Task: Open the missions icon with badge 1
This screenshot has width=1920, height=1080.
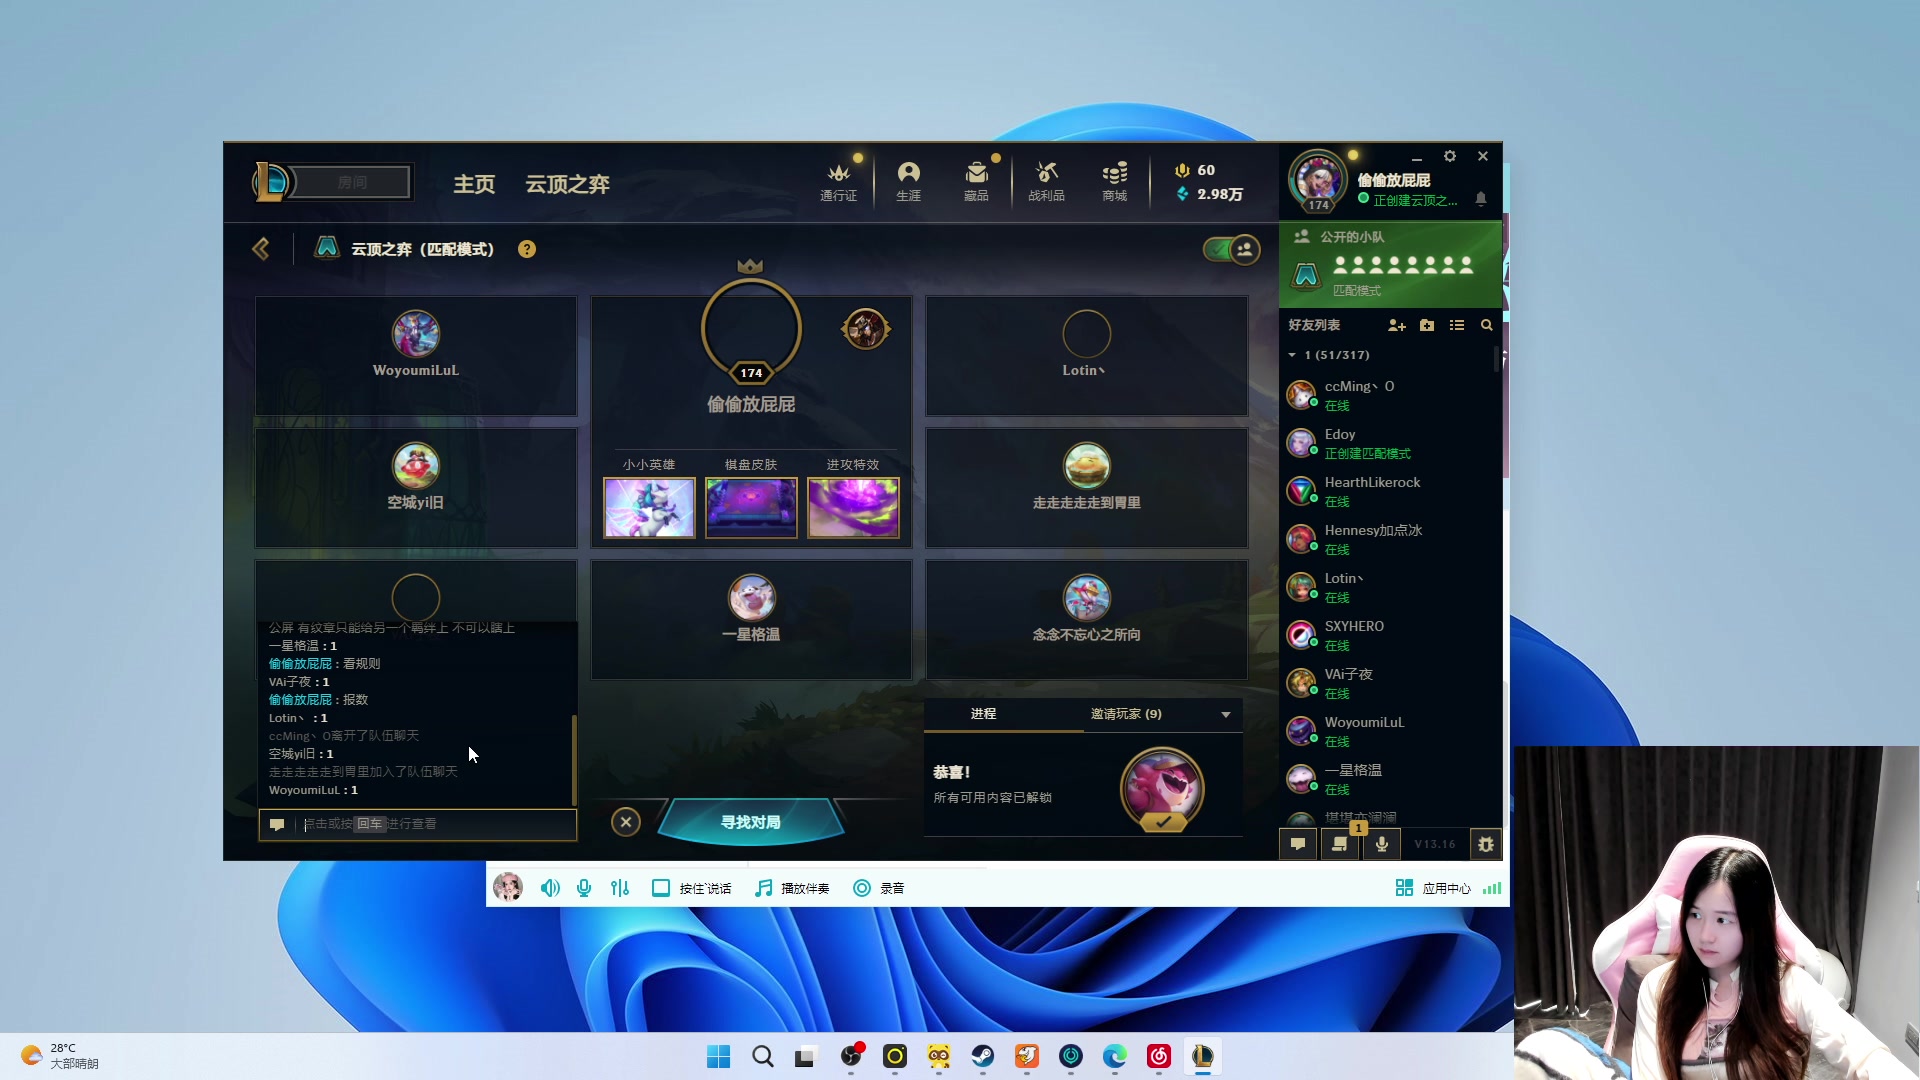Action: (x=1340, y=844)
